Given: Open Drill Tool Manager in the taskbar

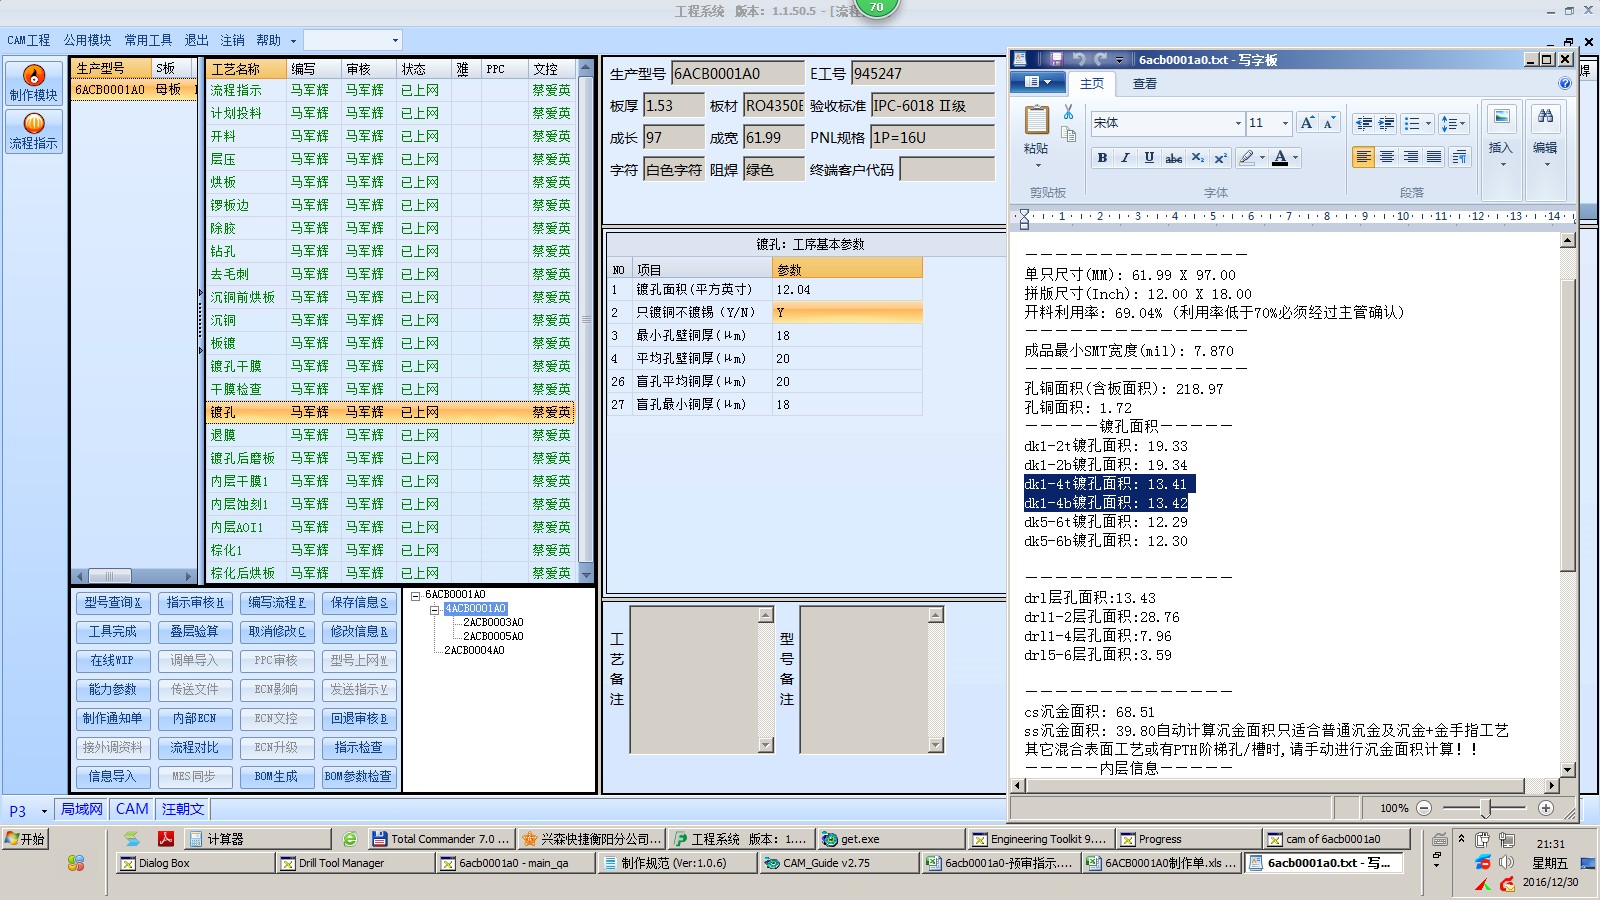Looking at the screenshot, I should point(355,863).
